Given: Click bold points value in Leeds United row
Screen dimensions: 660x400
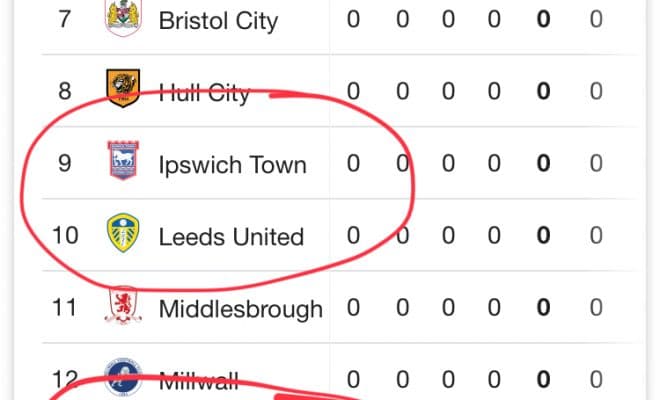Looking at the screenshot, I should pos(543,235).
